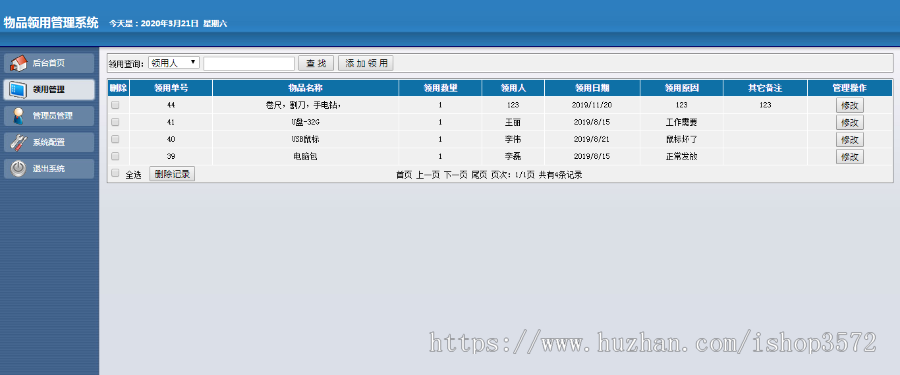Click the power icon for 退出系统
The image size is (900, 375).
tap(18, 168)
